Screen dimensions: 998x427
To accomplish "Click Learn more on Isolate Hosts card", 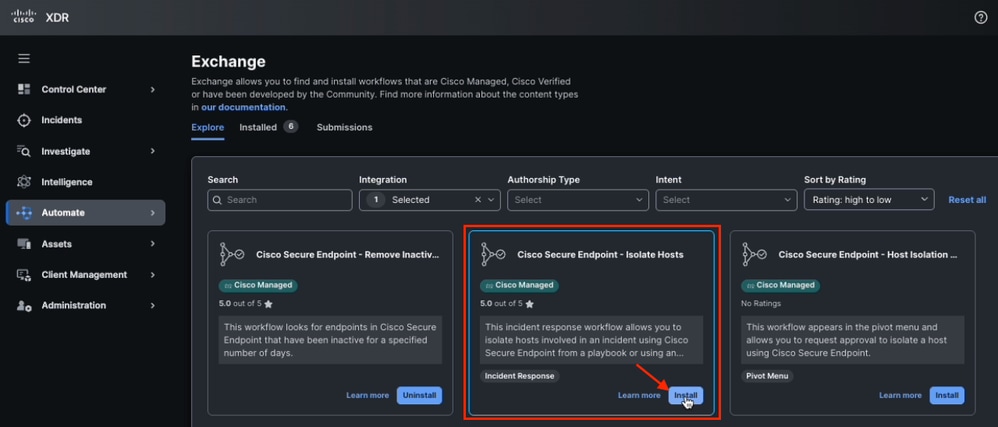I will [x=639, y=395].
